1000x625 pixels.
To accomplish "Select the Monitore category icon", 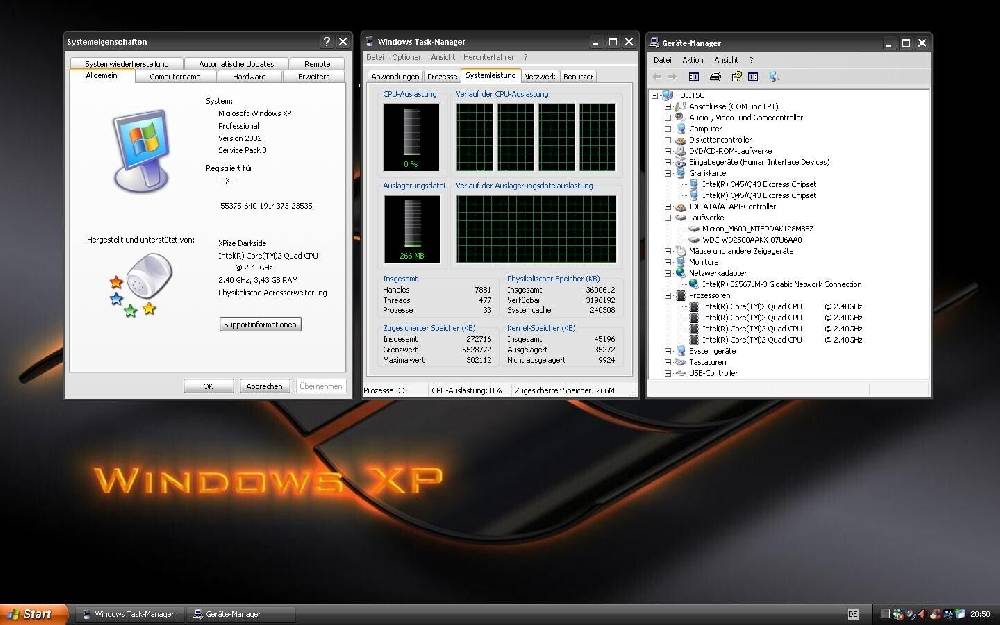I will (680, 261).
